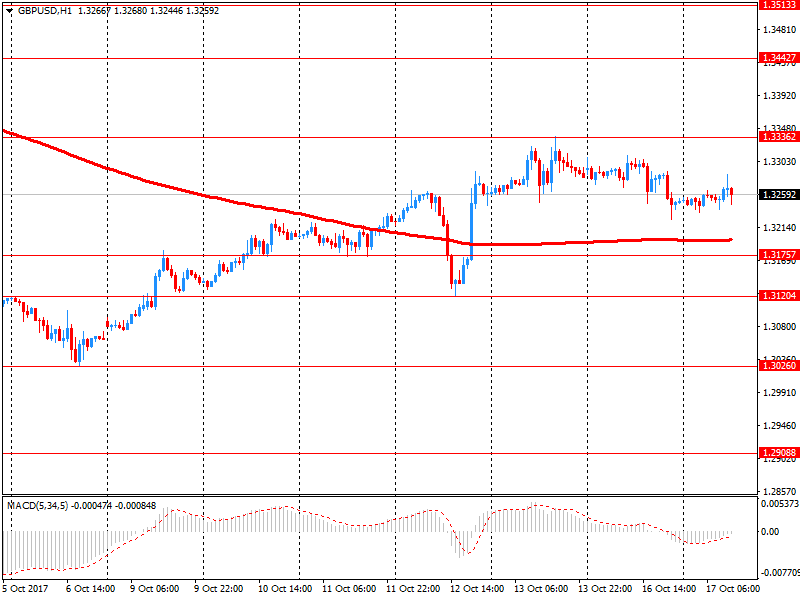Click the 1.29460 price scale value
This screenshot has height=600, width=800.
[x=780, y=426]
